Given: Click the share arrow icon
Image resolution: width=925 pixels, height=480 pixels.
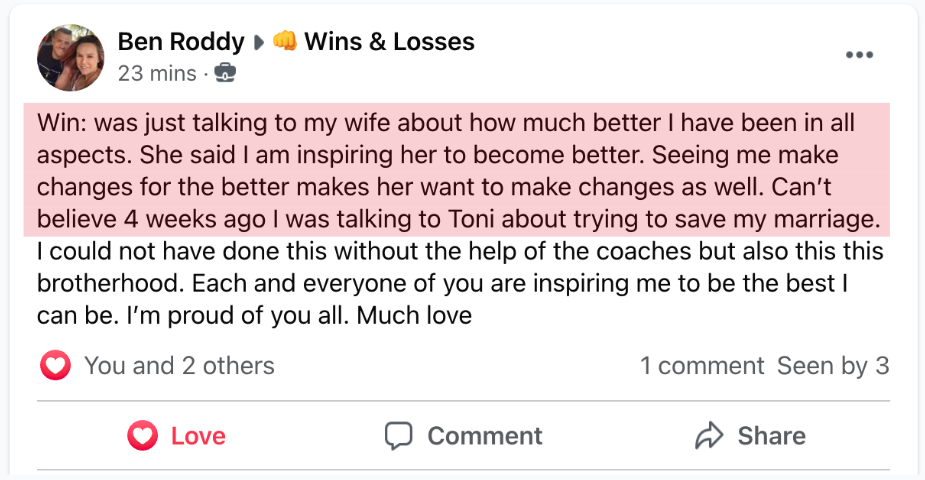Looking at the screenshot, I should point(709,436).
